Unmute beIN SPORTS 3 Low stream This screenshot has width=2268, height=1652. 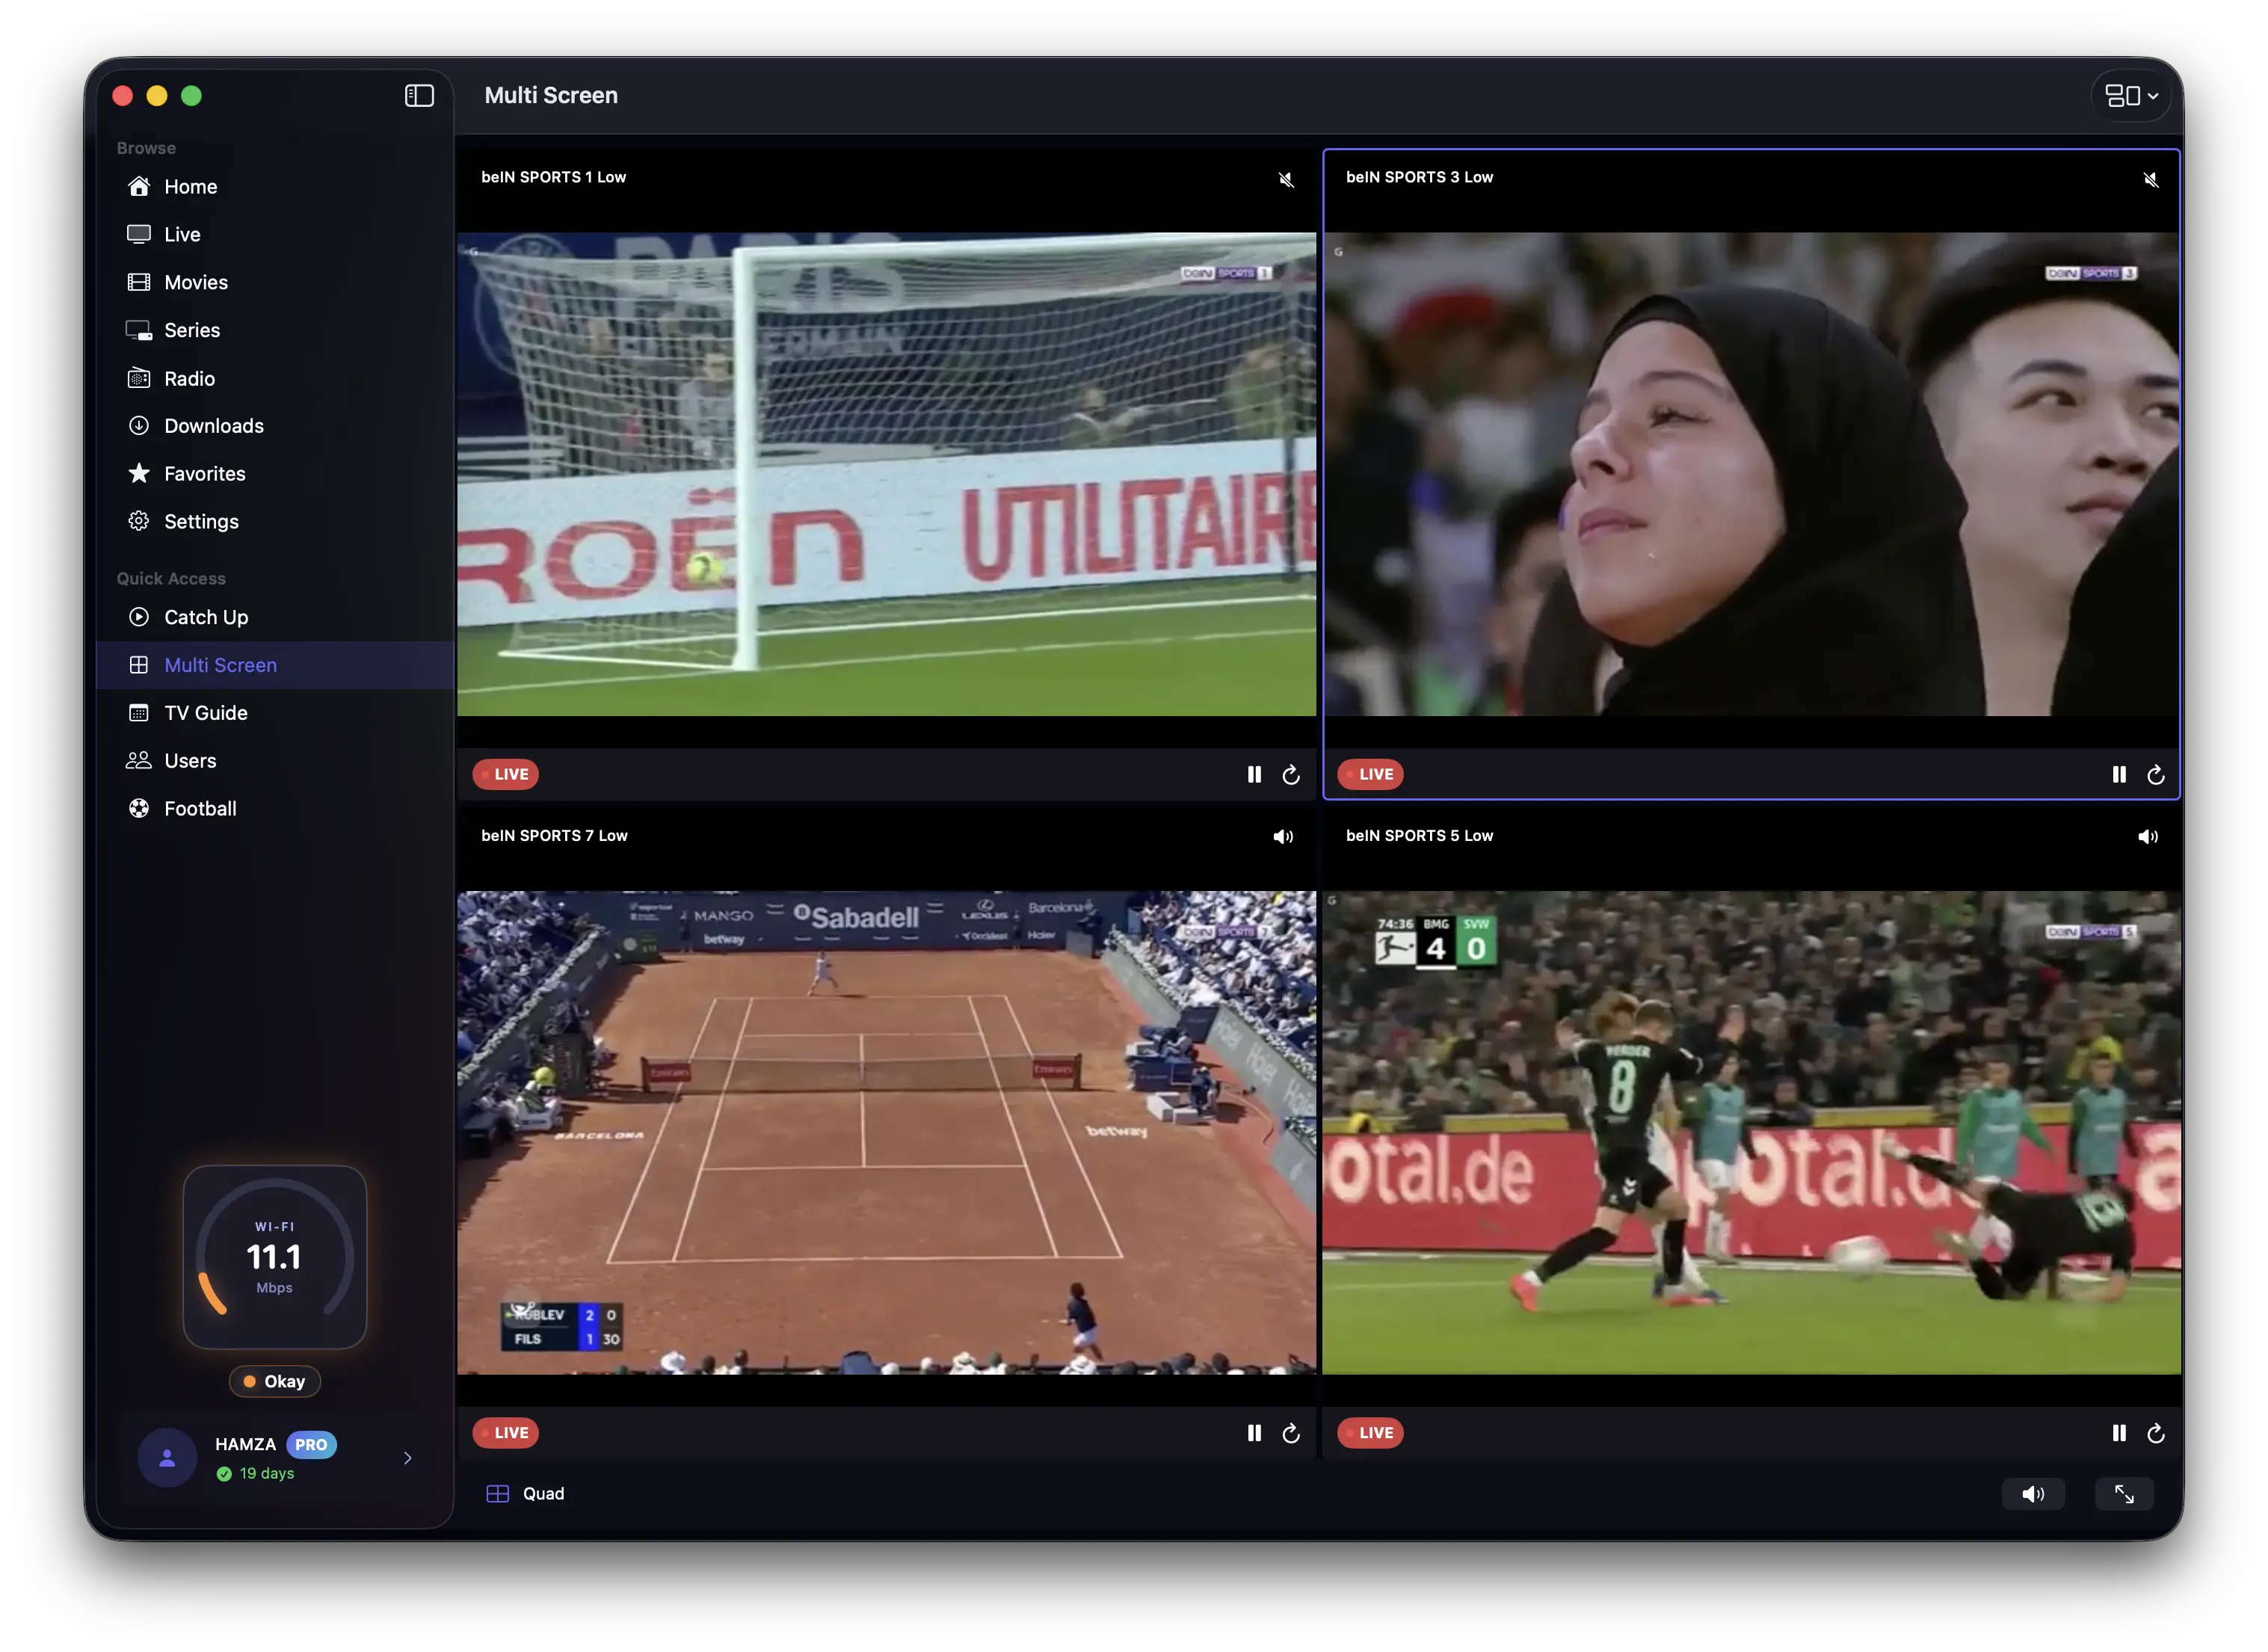(2150, 179)
